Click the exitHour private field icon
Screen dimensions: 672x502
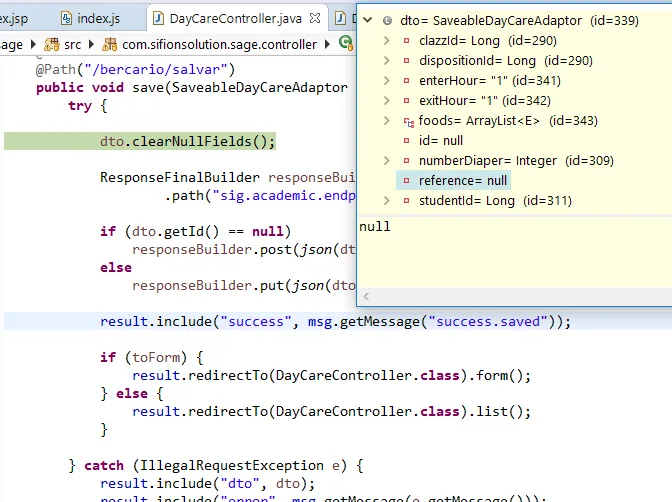[x=406, y=101]
